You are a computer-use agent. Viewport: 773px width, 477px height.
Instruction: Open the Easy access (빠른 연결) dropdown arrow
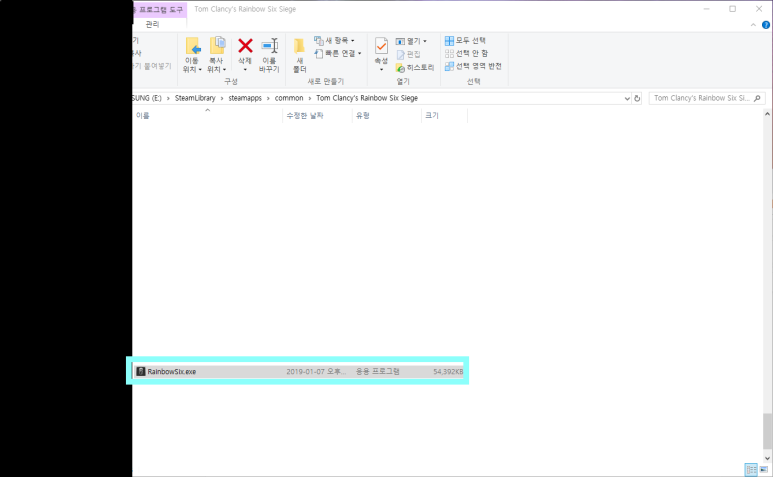click(359, 53)
